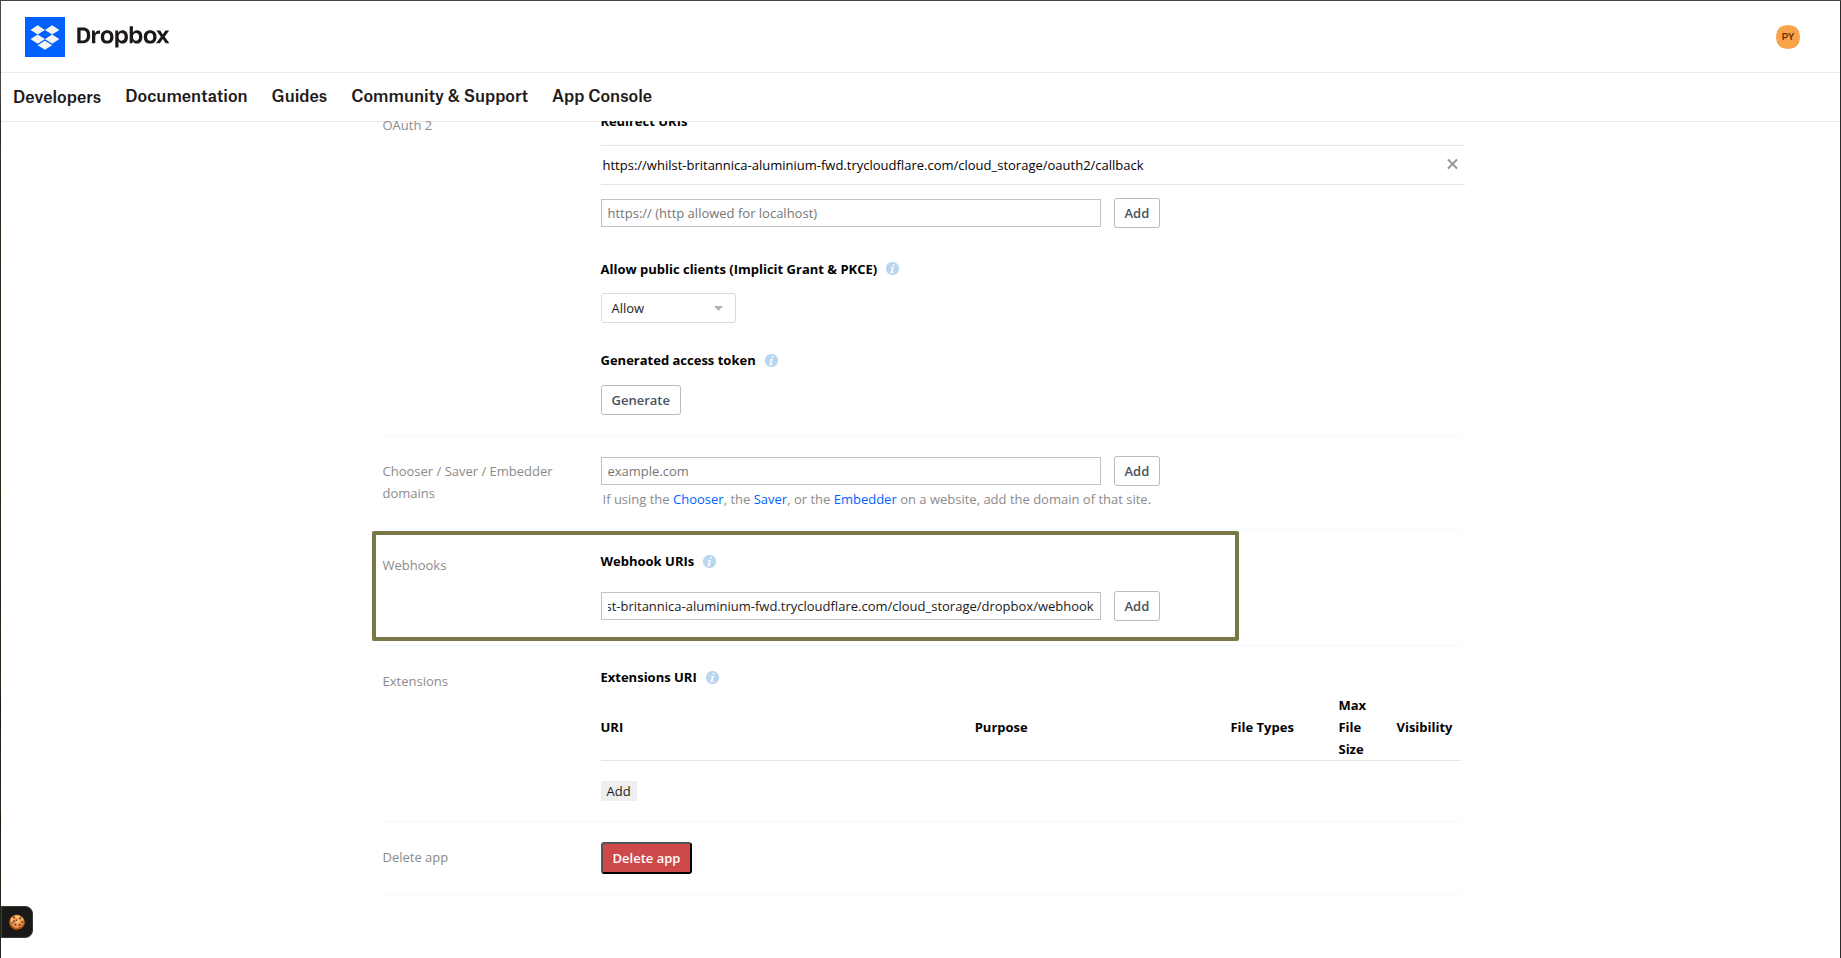
Task: Show info icon next to Extensions URI
Action: coord(712,678)
